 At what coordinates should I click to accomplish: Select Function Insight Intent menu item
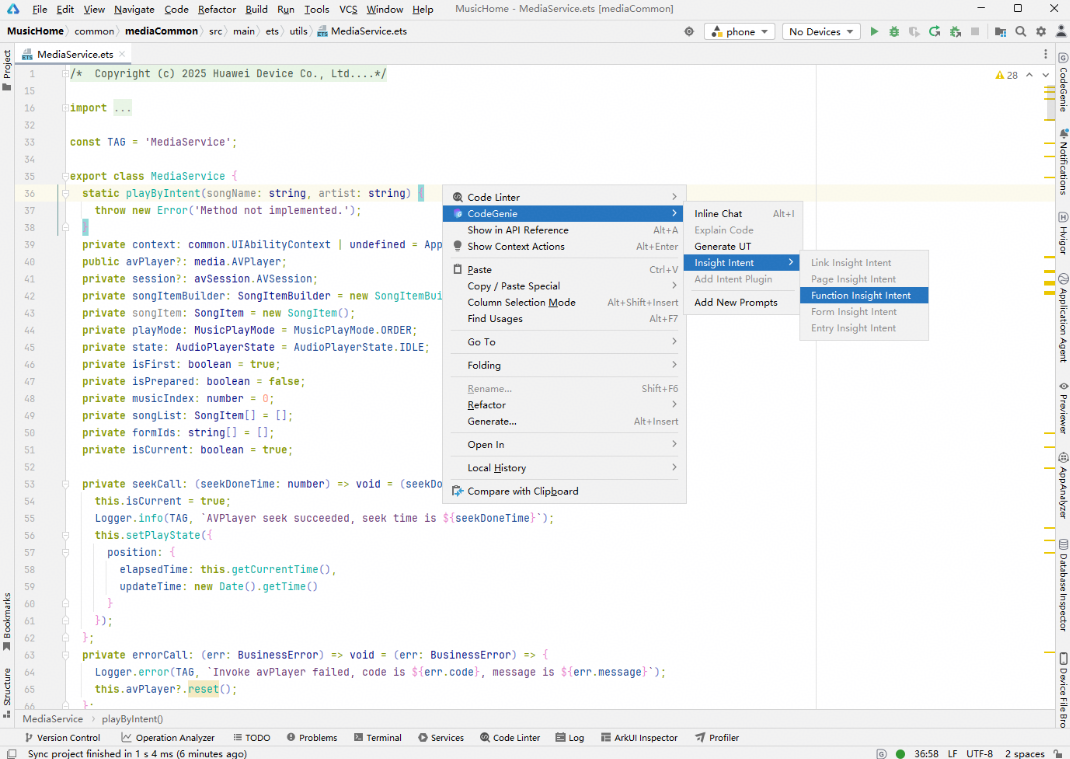click(x=861, y=295)
